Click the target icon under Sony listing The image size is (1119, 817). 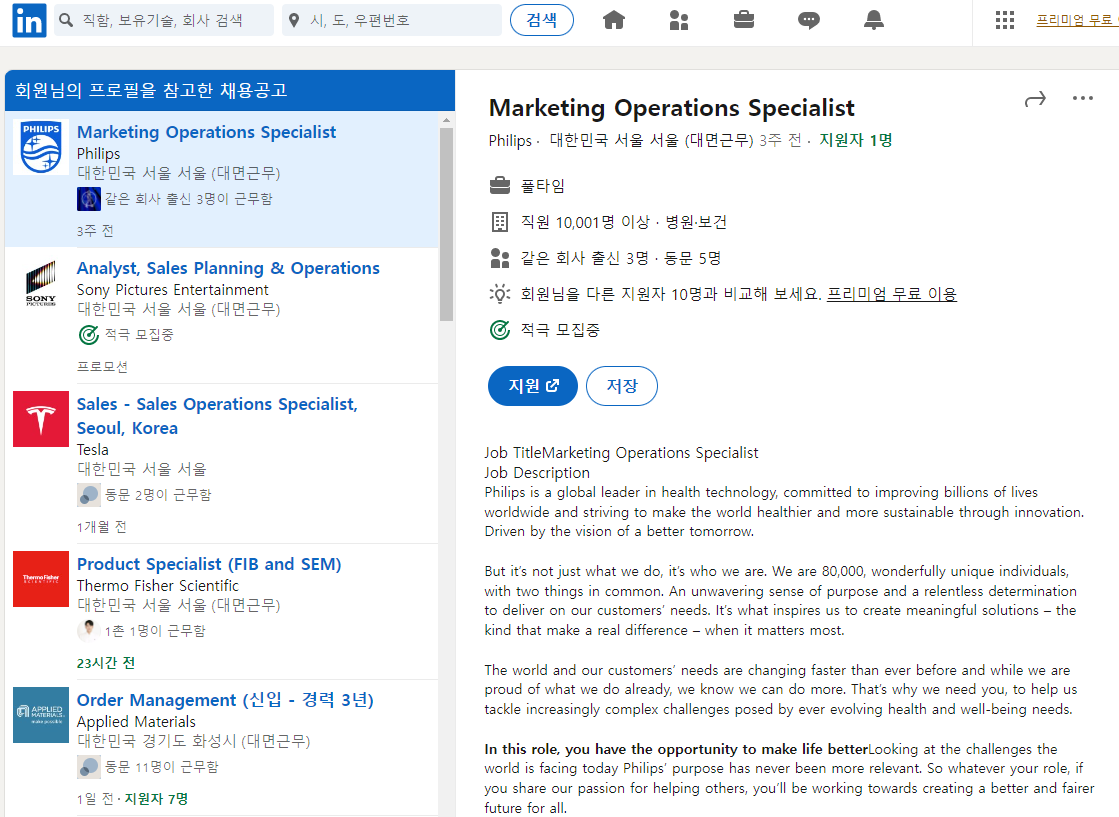click(x=88, y=335)
